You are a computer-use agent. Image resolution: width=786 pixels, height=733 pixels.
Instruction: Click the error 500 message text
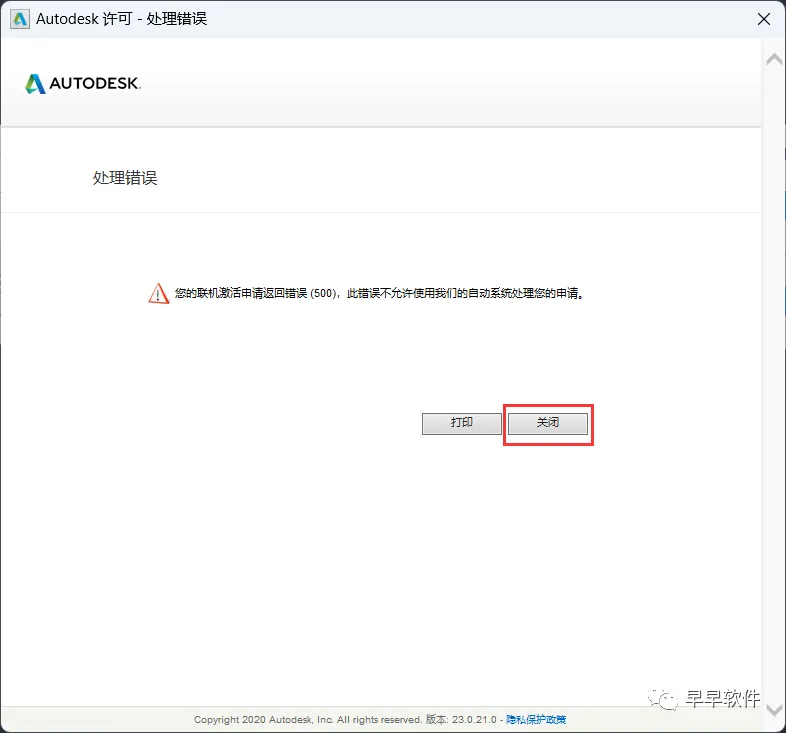pos(379,293)
